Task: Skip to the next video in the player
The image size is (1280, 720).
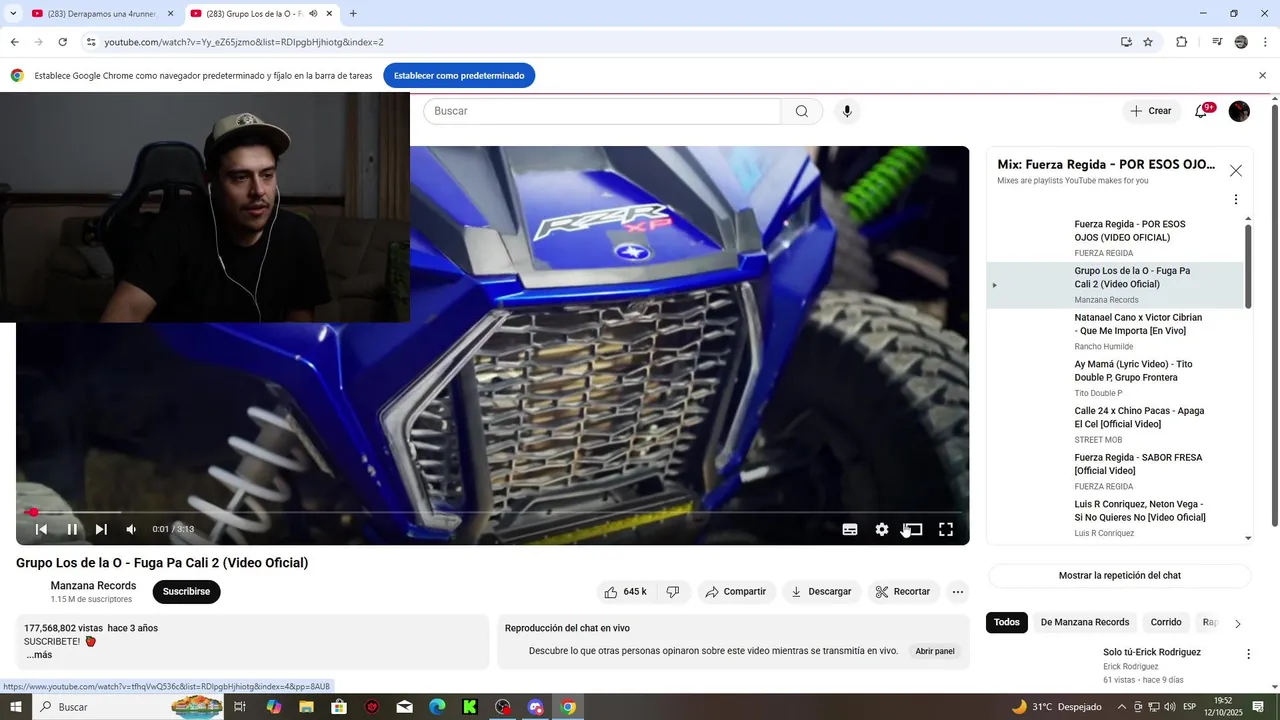Action: click(x=101, y=529)
